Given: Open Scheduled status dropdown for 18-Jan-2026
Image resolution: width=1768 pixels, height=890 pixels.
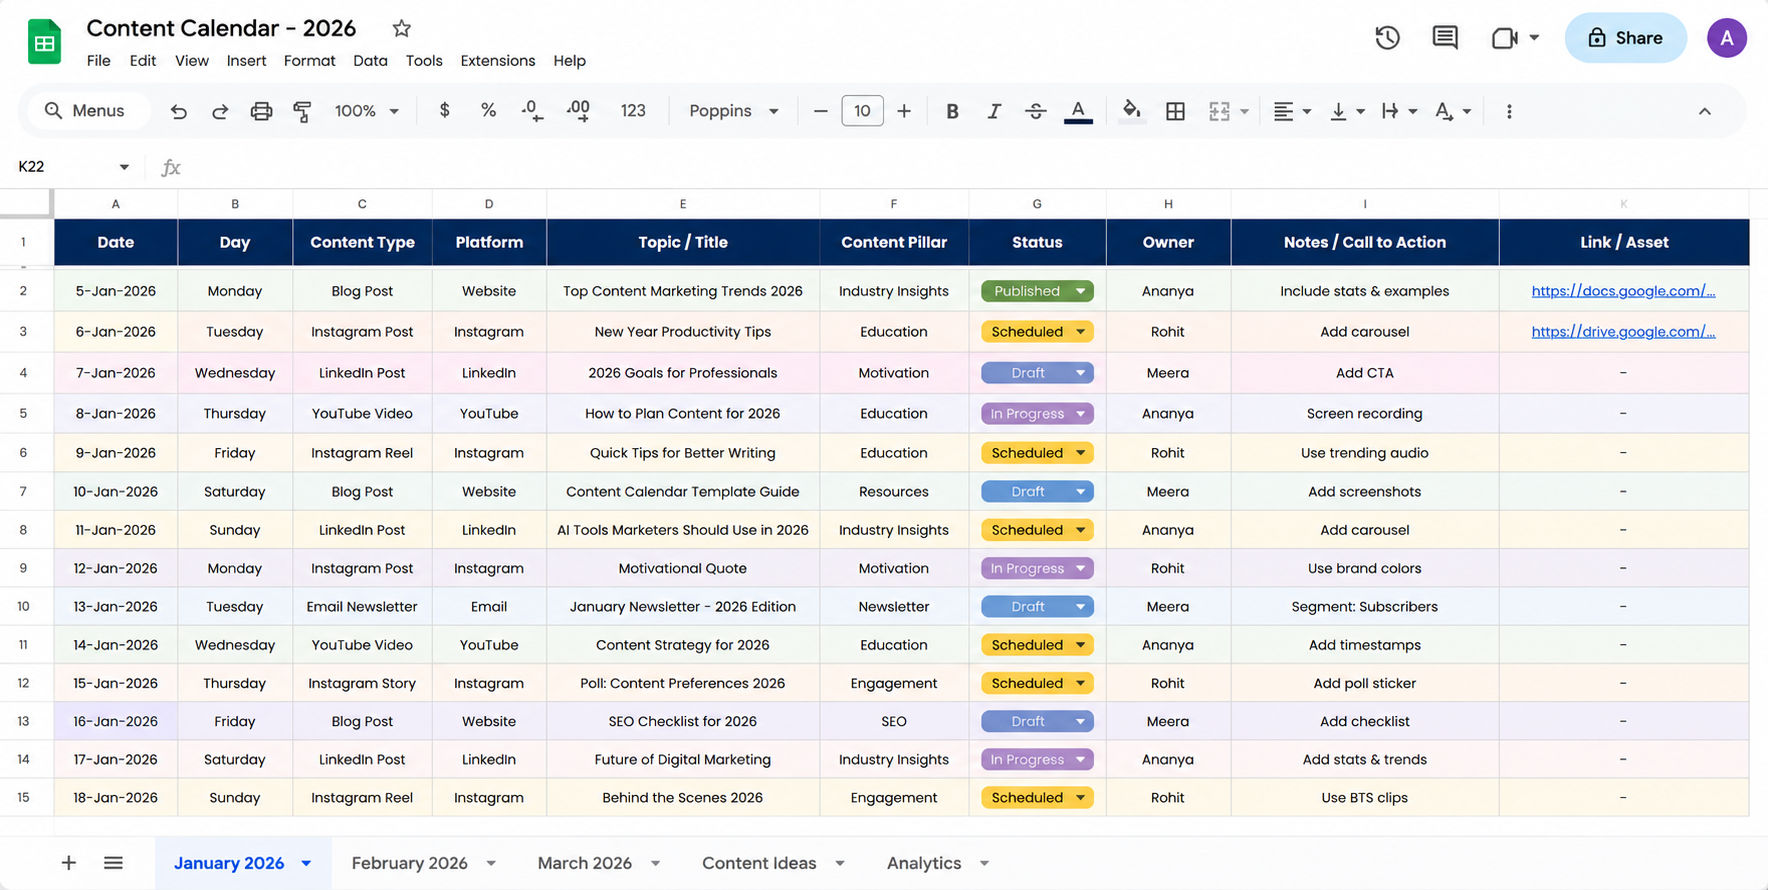Looking at the screenshot, I should [1037, 798].
